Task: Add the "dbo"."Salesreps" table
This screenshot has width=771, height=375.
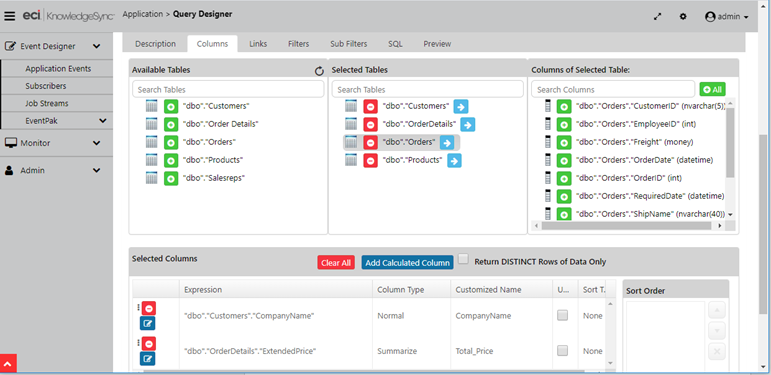Action: point(171,178)
